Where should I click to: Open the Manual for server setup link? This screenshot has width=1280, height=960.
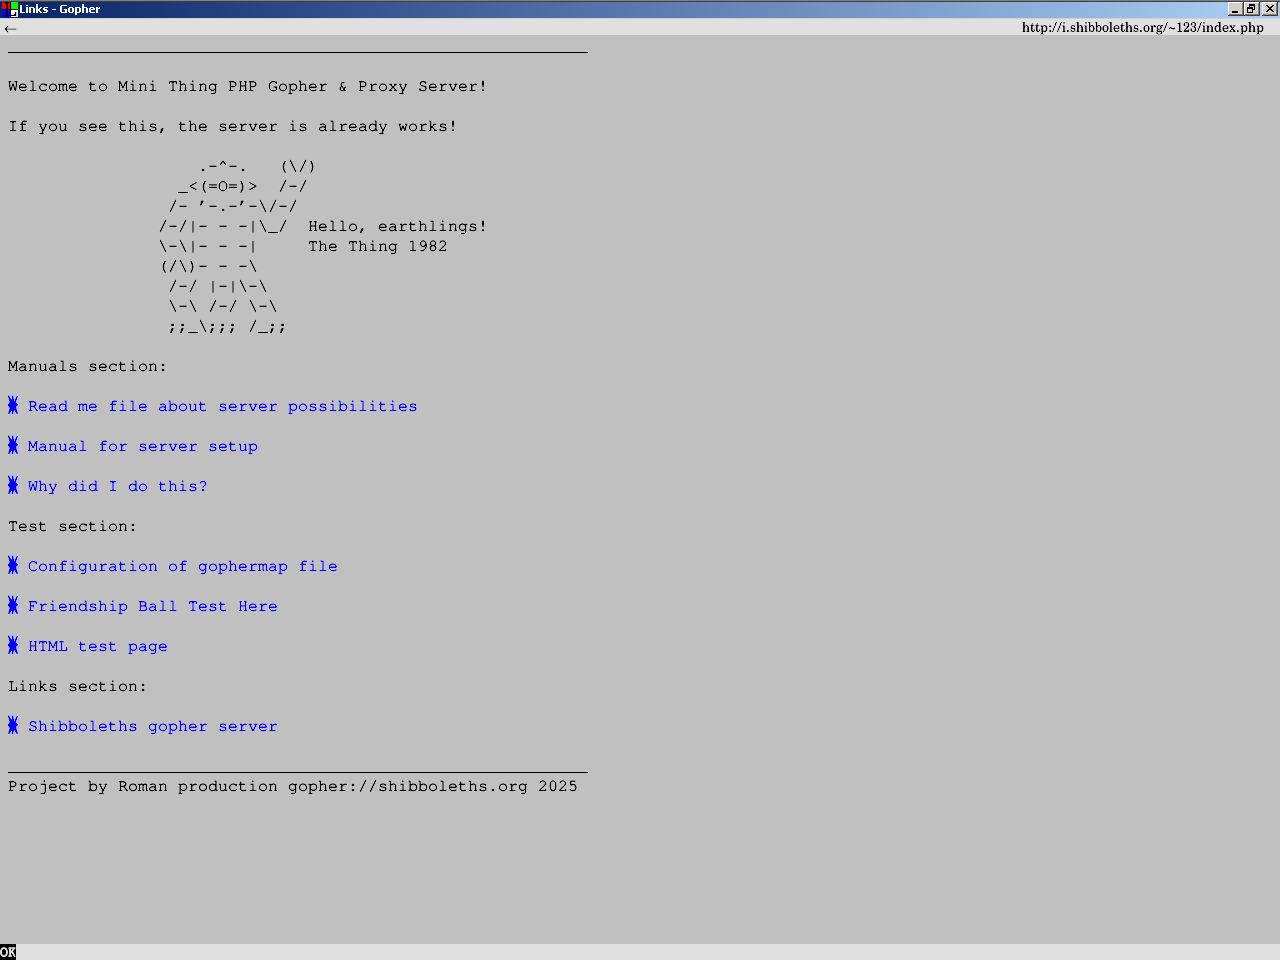pos(142,446)
